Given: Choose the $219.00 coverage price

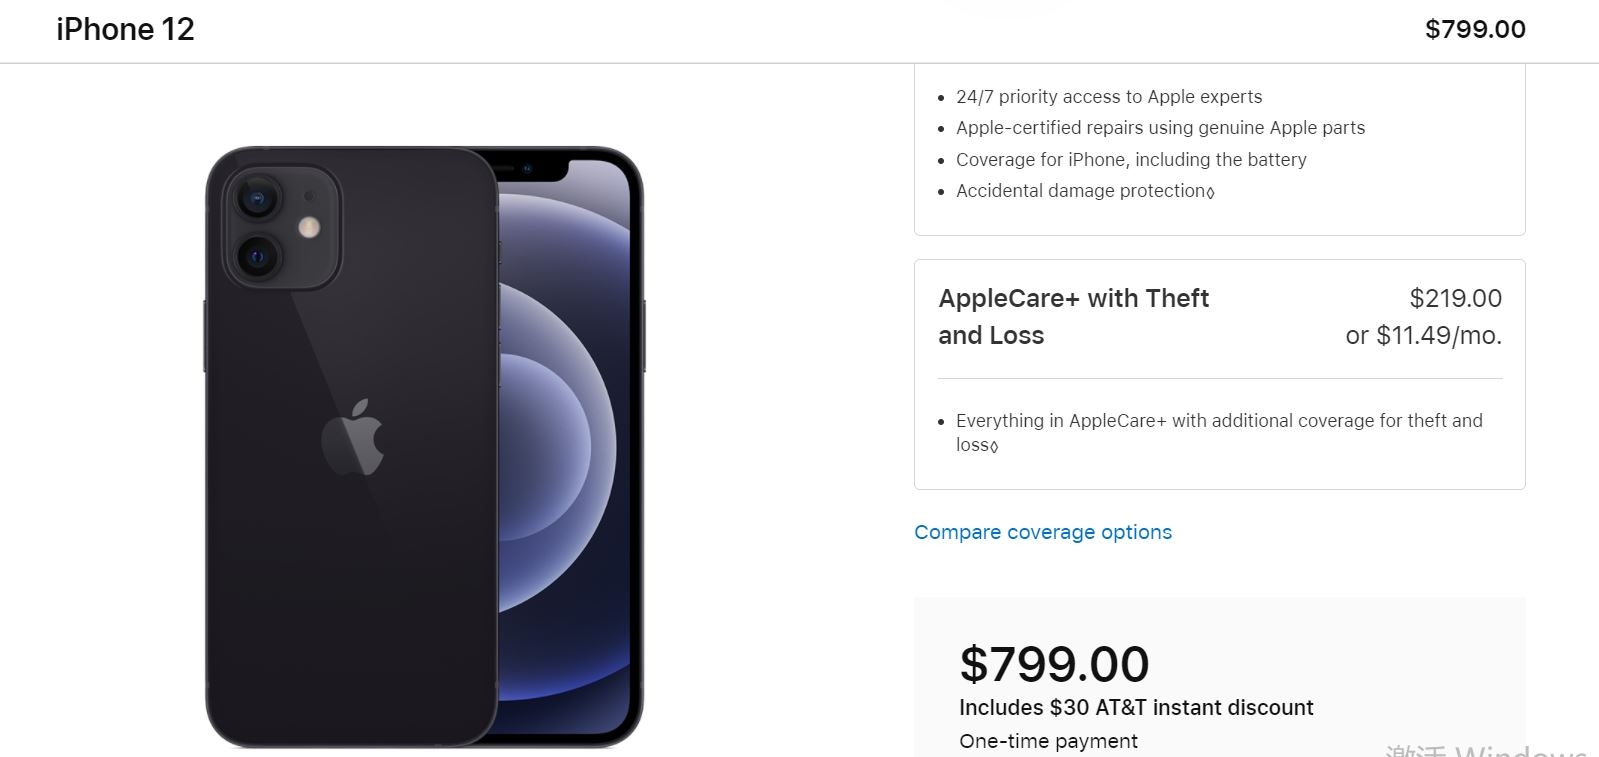Looking at the screenshot, I should click(1455, 298).
